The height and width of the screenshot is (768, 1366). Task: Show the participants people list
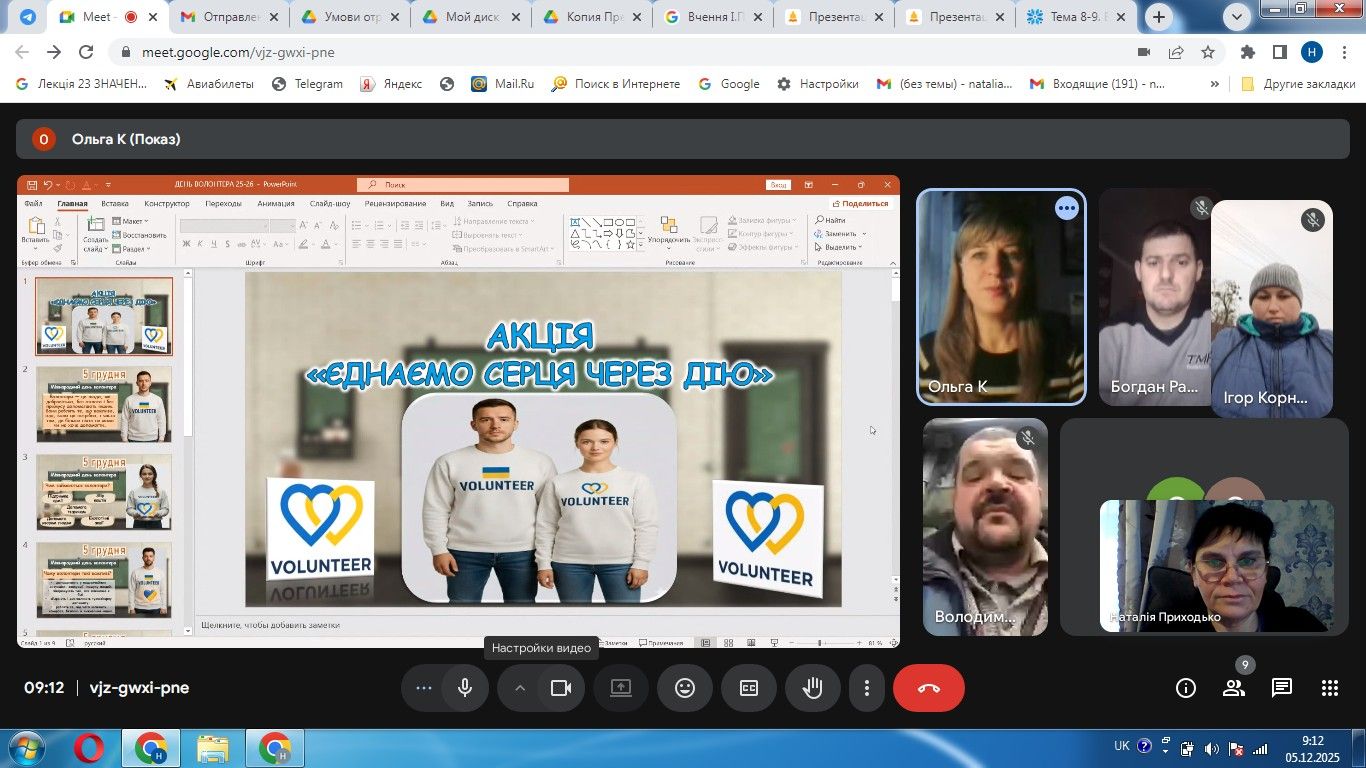pos(1234,688)
